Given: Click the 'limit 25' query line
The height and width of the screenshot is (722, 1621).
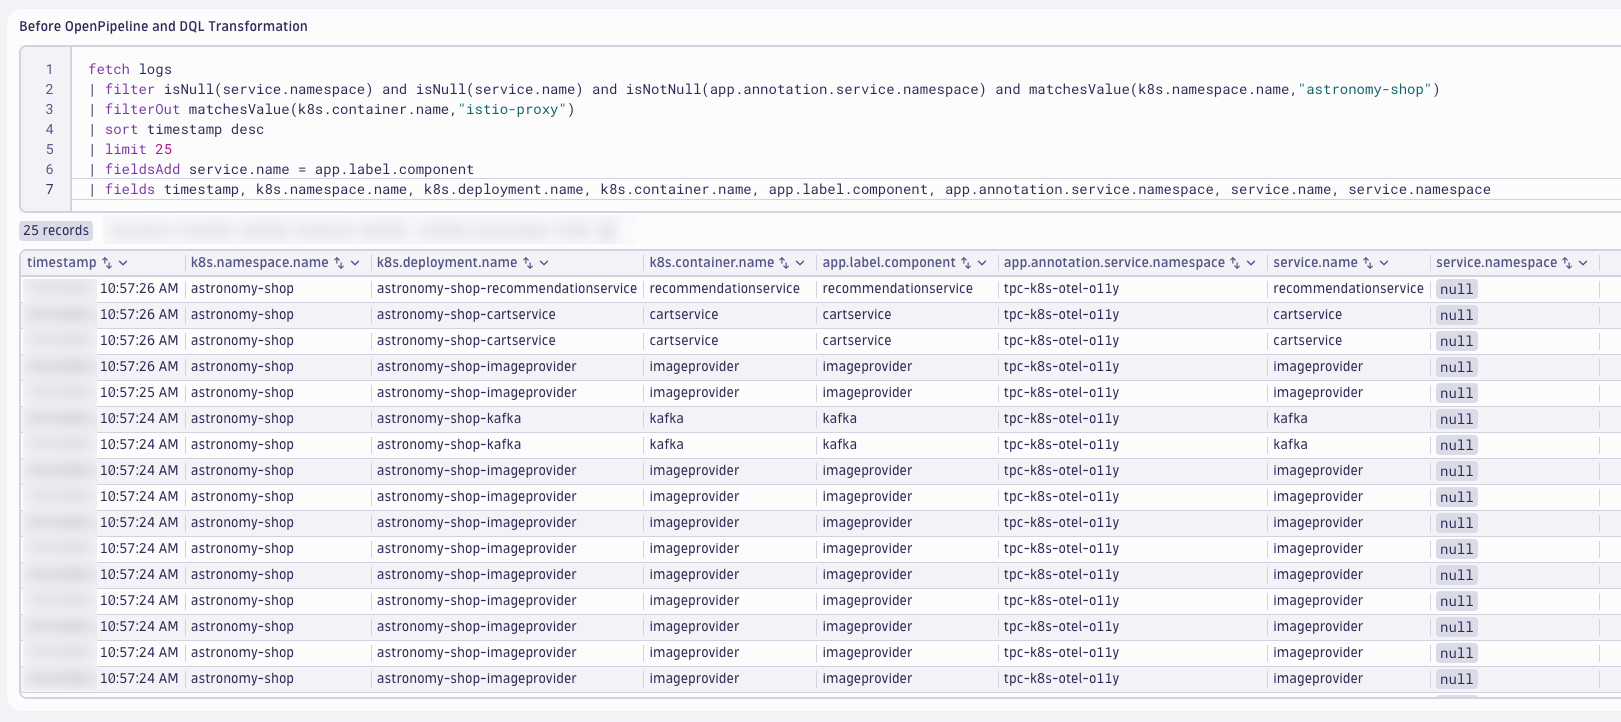Looking at the screenshot, I should 130,149.
